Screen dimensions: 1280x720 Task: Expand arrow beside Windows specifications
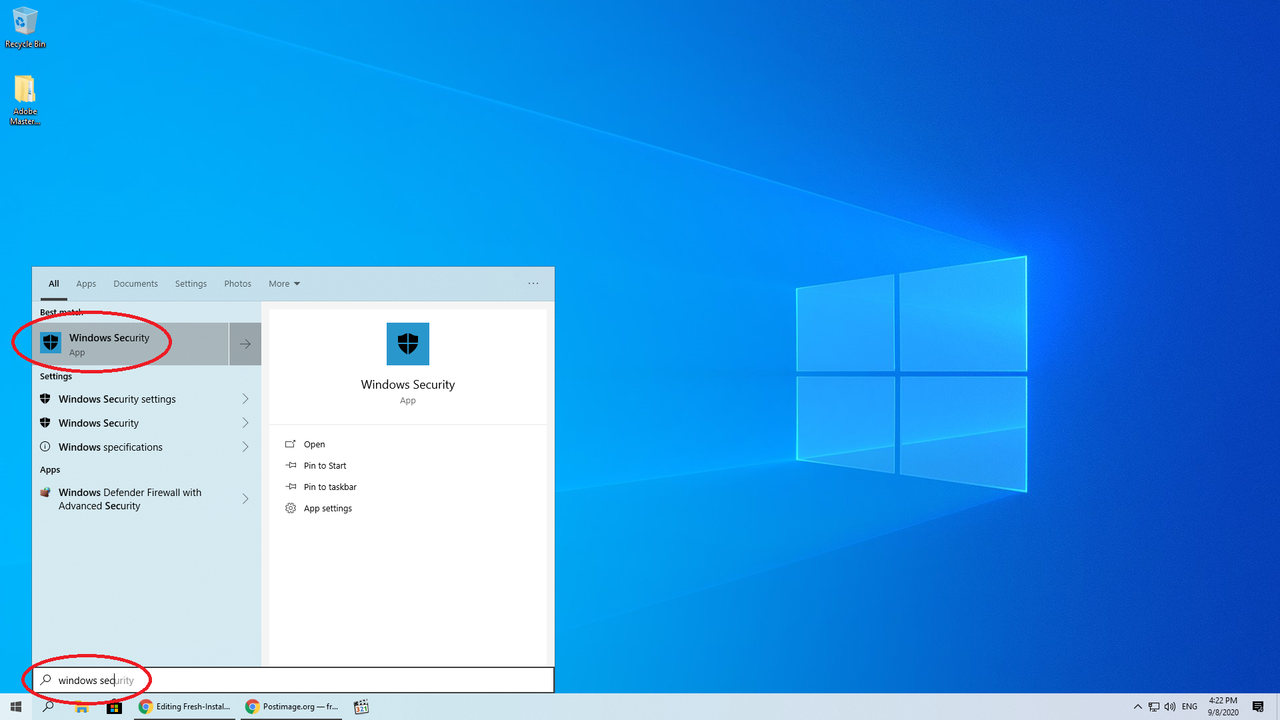(245, 447)
